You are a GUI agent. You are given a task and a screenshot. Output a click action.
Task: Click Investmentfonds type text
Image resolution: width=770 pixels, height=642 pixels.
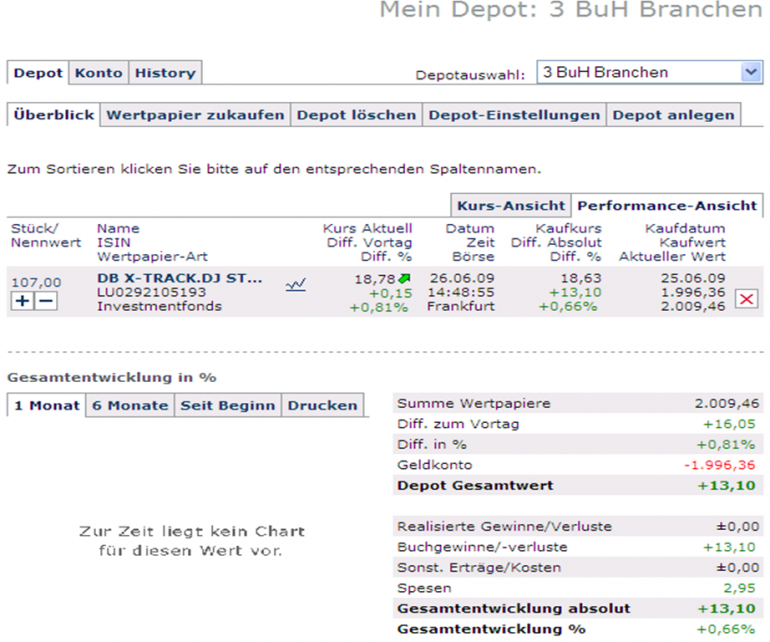click(160, 307)
